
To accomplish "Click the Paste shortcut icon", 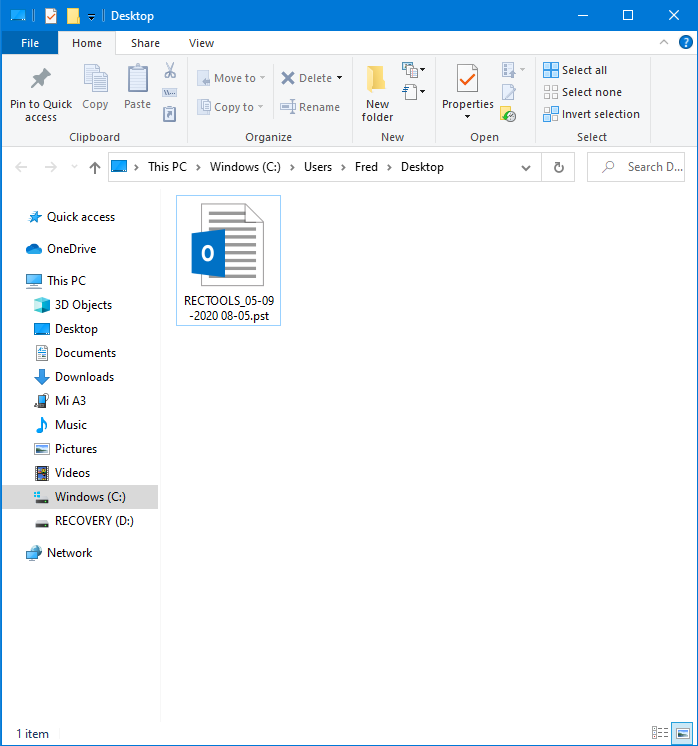I will pyautogui.click(x=170, y=114).
